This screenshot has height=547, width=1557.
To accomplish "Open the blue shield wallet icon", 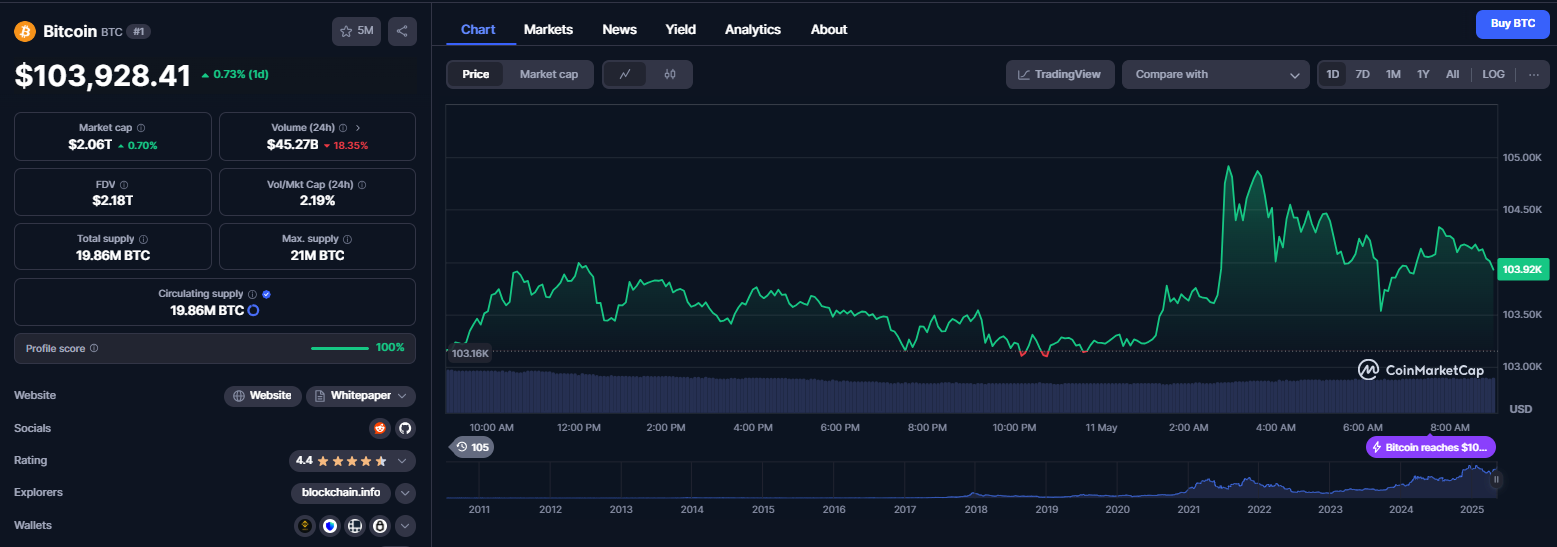I will tap(330, 525).
